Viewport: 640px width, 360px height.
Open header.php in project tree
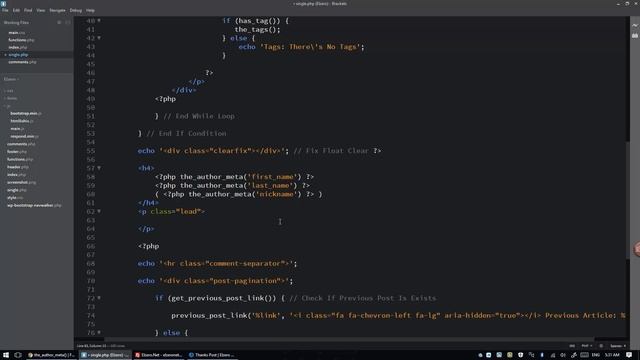(18, 167)
